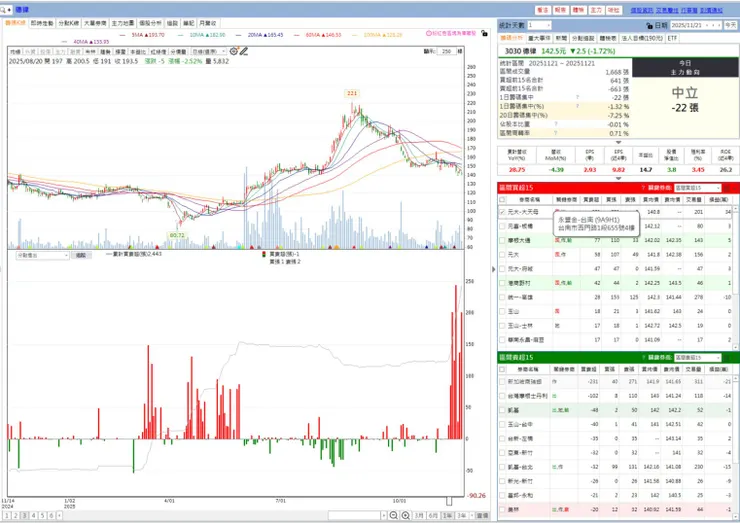Click help icon beside 佔股本比重
Screen dimensions: 740x523
[556, 124]
